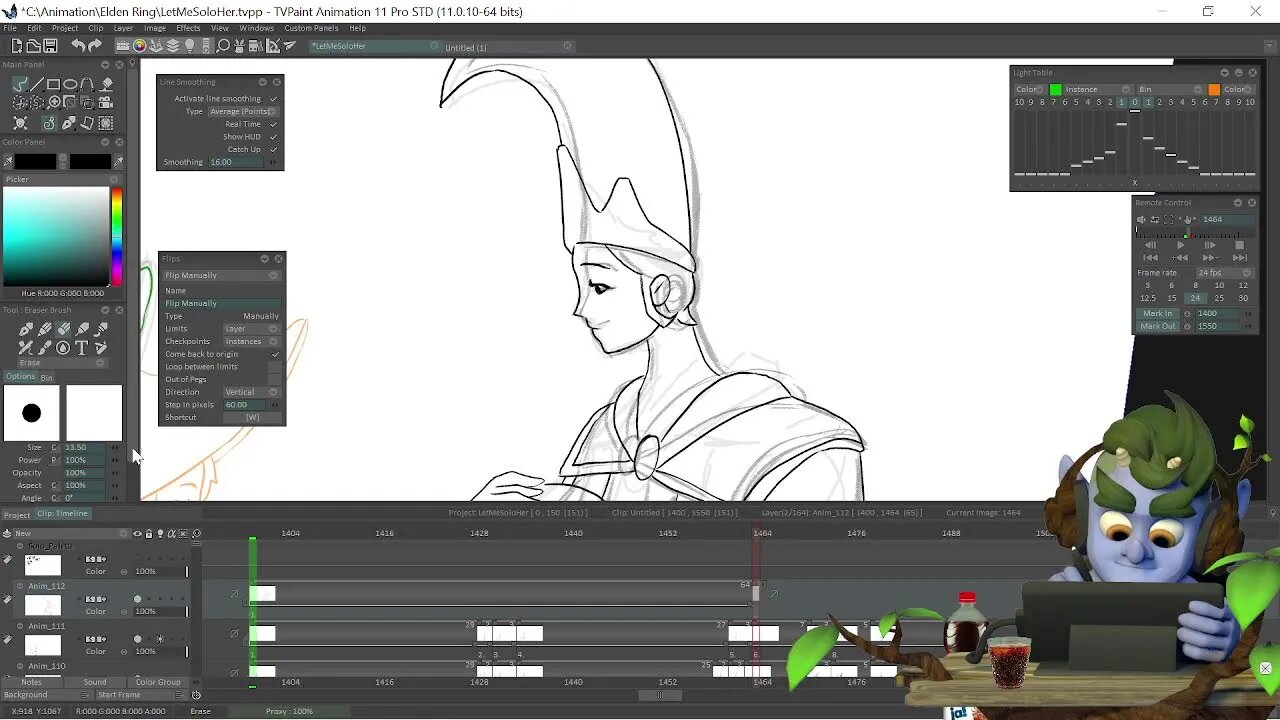The width and height of the screenshot is (1280, 720).
Task: Select the Text brush T tool
Action: (82, 348)
